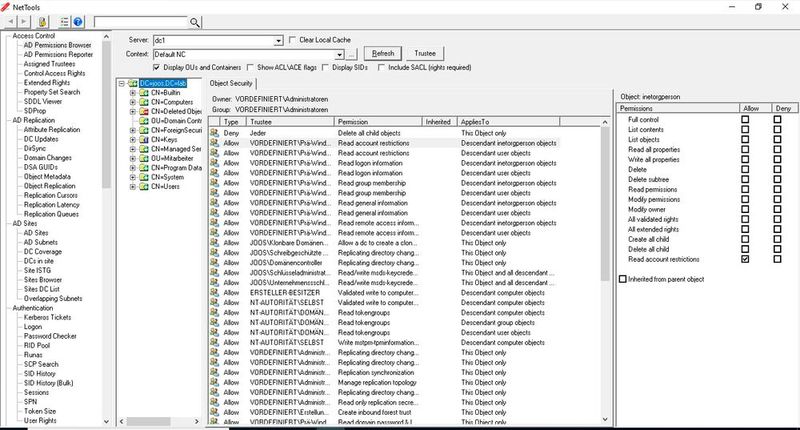Expand the OU=Mitarbeiter tree node
The height and width of the screenshot is (430, 800).
pyautogui.click(x=133, y=158)
